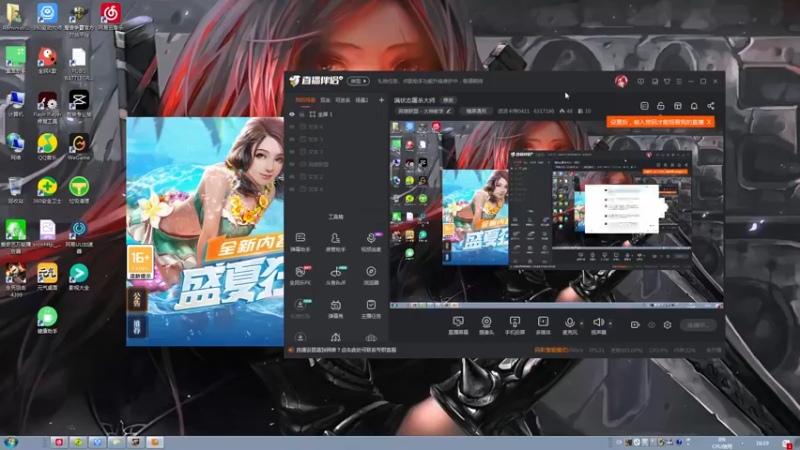Hide the 全屏 1 layer with its eye

click(x=292, y=114)
